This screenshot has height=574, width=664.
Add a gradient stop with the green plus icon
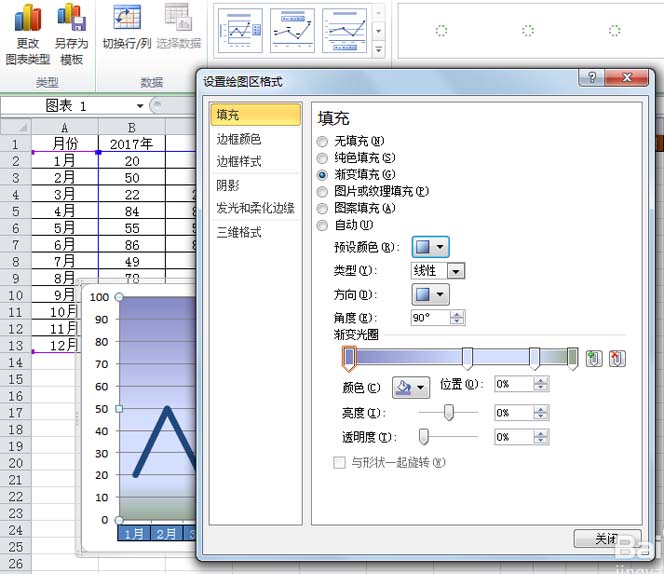pos(594,358)
